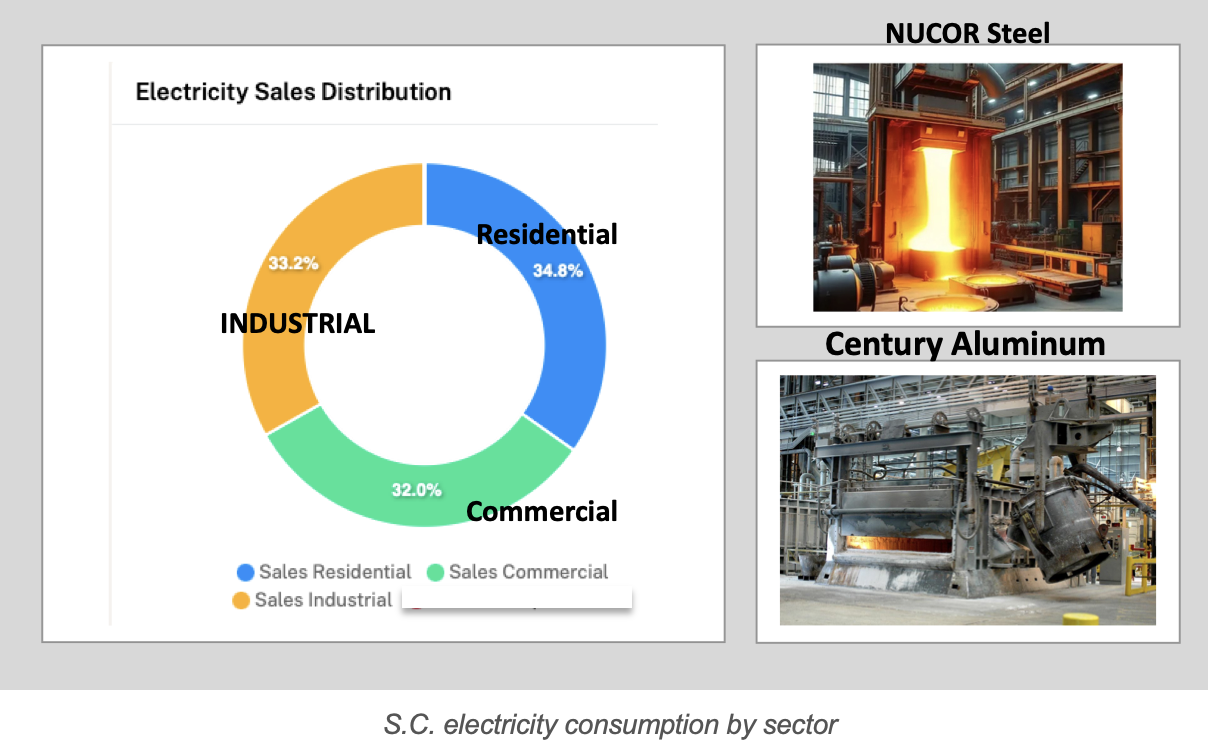Click the orange Sales Industrial legend dot
Image resolution: width=1208 pixels, height=748 pixels.
(241, 601)
